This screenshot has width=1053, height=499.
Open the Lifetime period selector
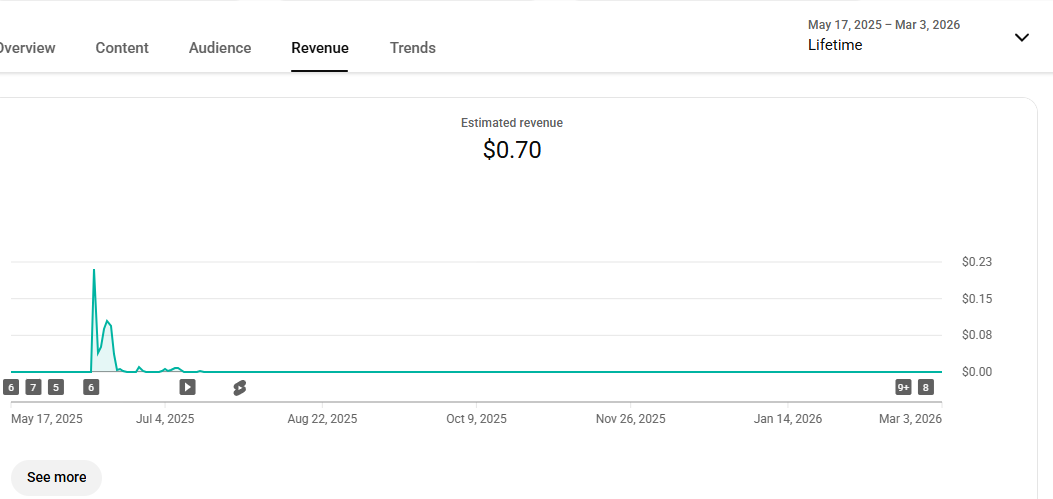click(x=835, y=45)
